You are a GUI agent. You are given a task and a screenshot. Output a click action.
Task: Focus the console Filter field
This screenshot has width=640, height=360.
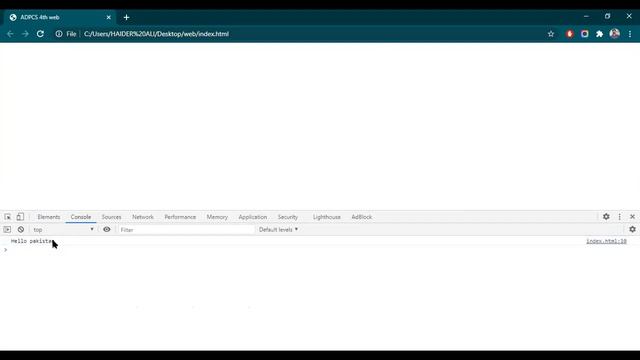click(x=186, y=230)
